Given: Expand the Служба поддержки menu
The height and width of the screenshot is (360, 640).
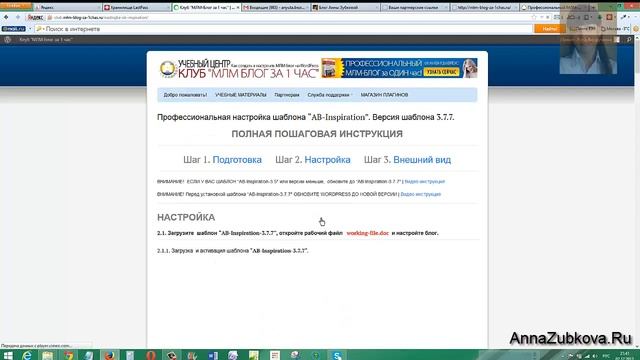Looking at the screenshot, I should pos(329,95).
